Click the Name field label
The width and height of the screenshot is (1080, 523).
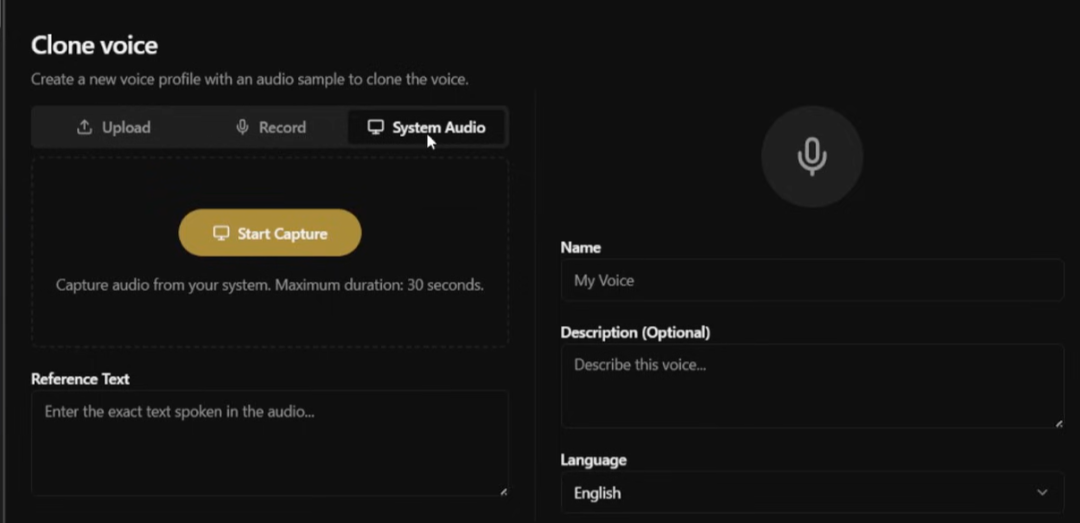click(x=580, y=247)
